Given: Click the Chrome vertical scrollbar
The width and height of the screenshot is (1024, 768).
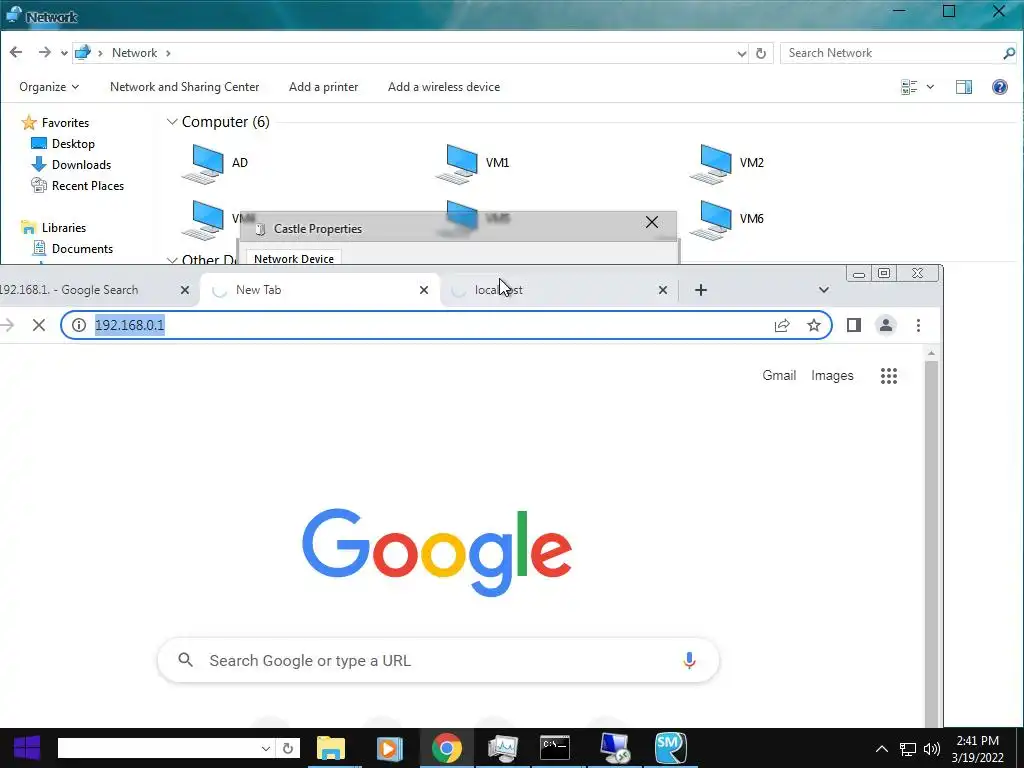Looking at the screenshot, I should point(931,542).
